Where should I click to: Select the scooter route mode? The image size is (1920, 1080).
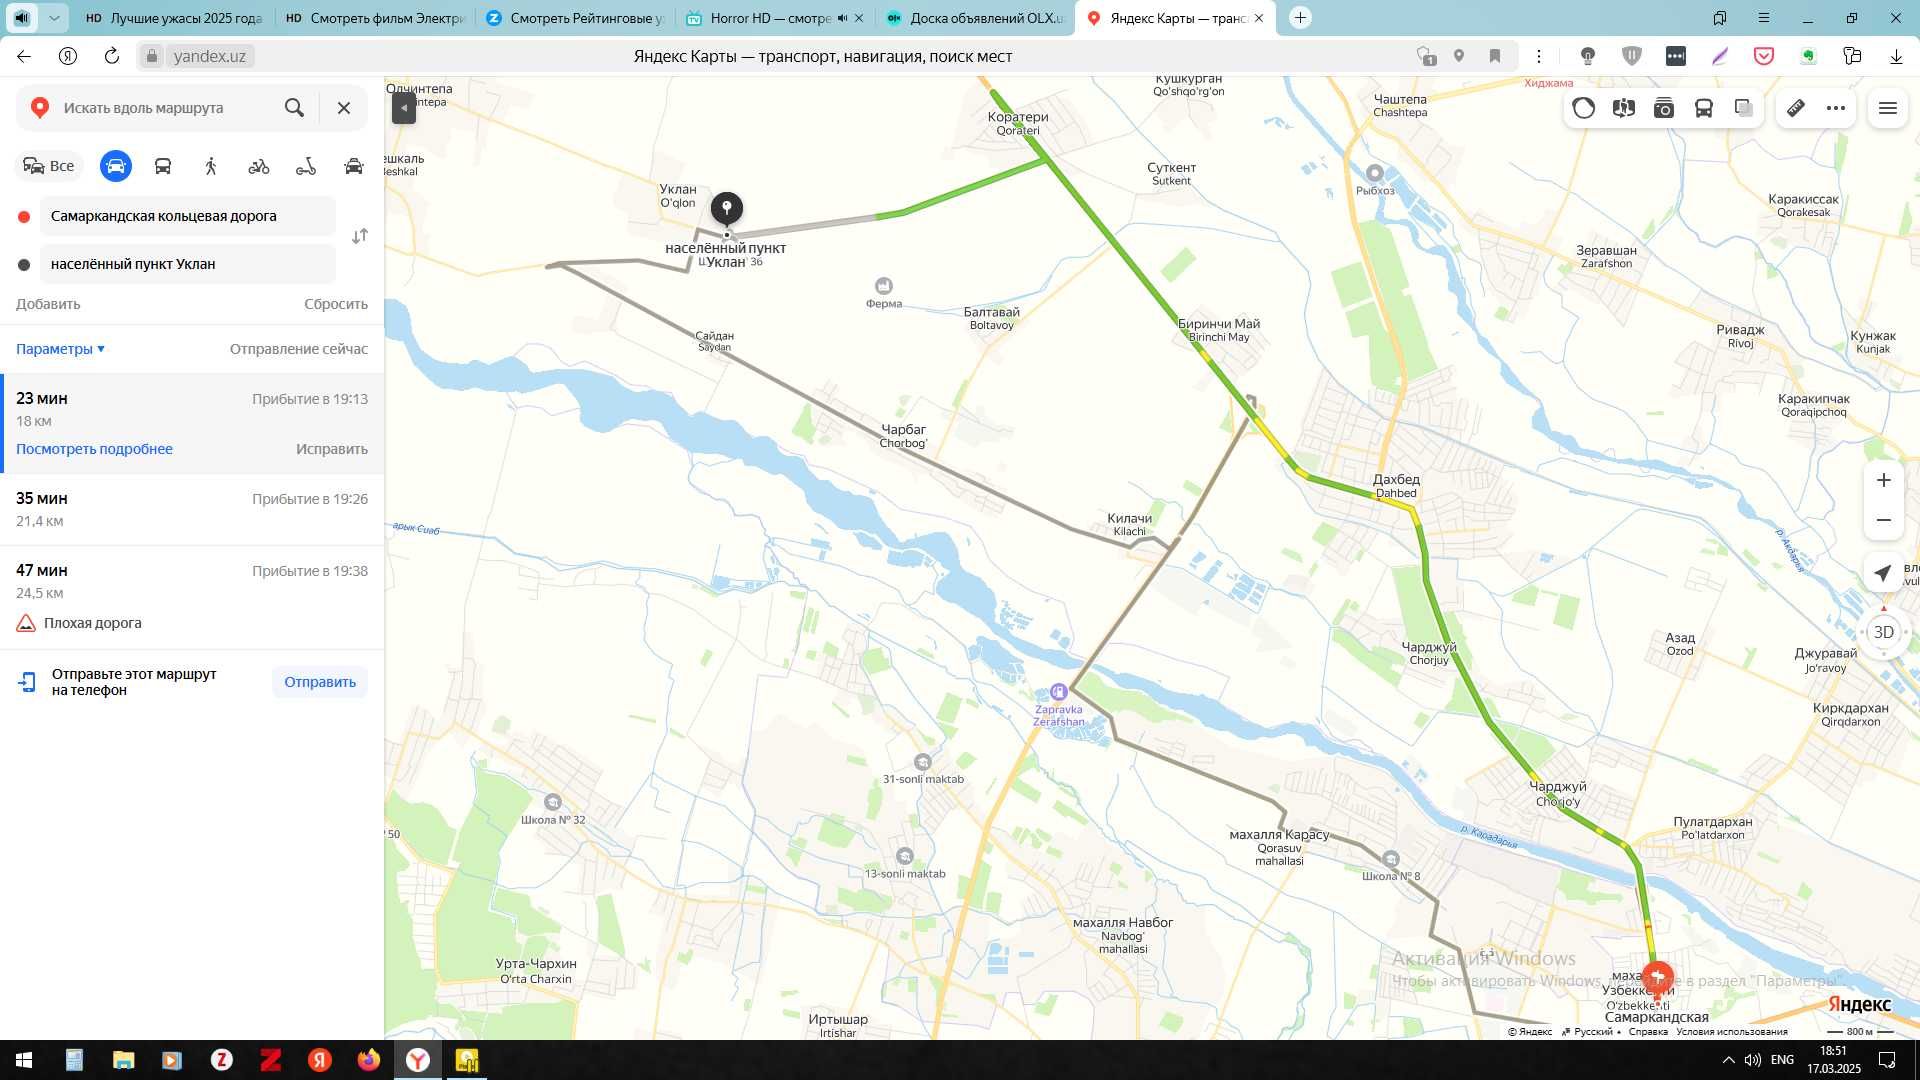pyautogui.click(x=306, y=166)
